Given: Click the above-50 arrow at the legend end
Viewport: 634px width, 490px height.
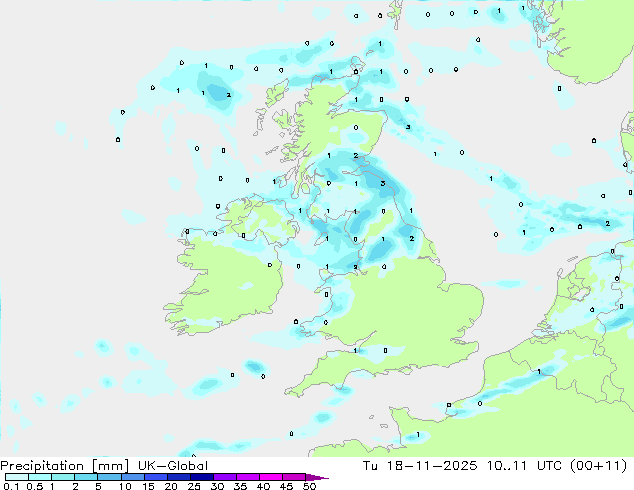Looking at the screenshot, I should [x=317, y=477].
